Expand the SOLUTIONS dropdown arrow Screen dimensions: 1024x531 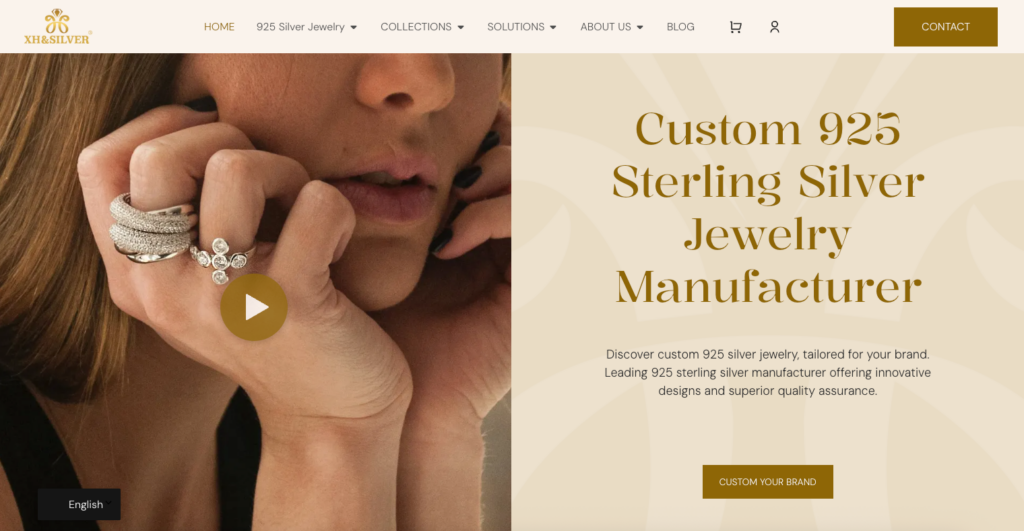tap(553, 27)
